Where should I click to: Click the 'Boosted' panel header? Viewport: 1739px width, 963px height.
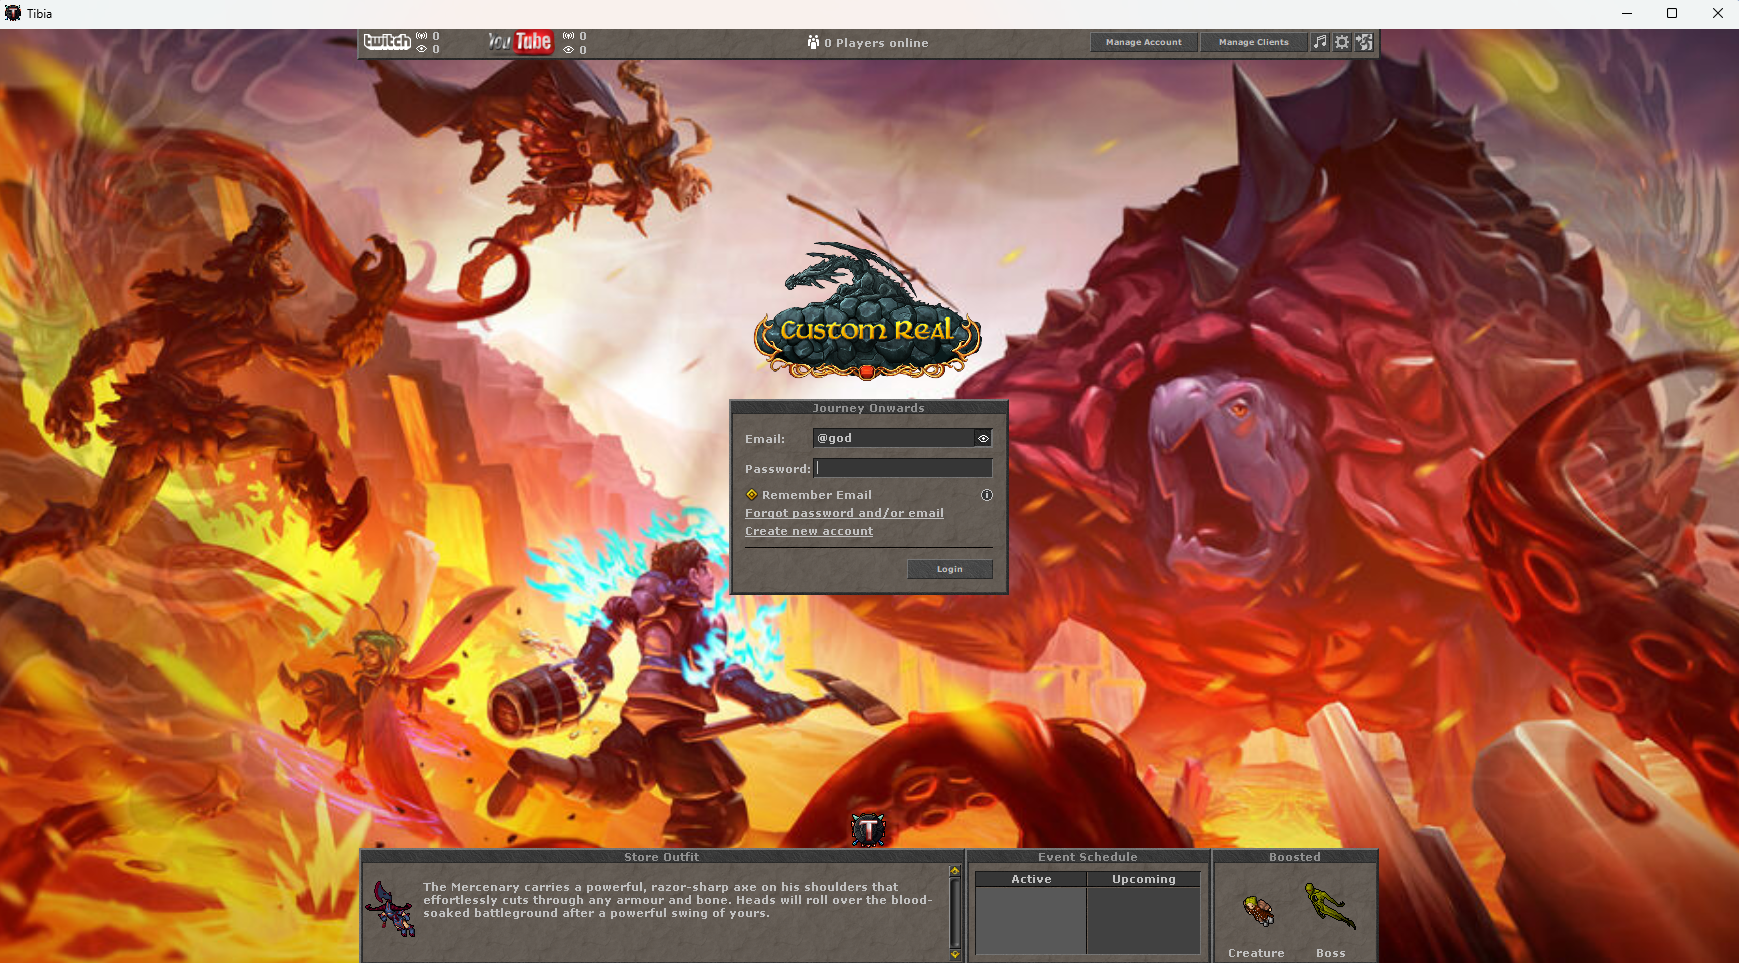(x=1295, y=857)
